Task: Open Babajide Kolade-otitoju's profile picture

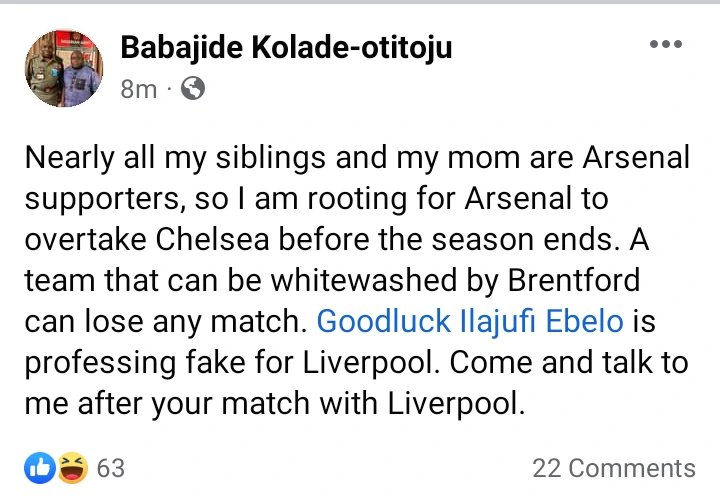Action: click(63, 68)
